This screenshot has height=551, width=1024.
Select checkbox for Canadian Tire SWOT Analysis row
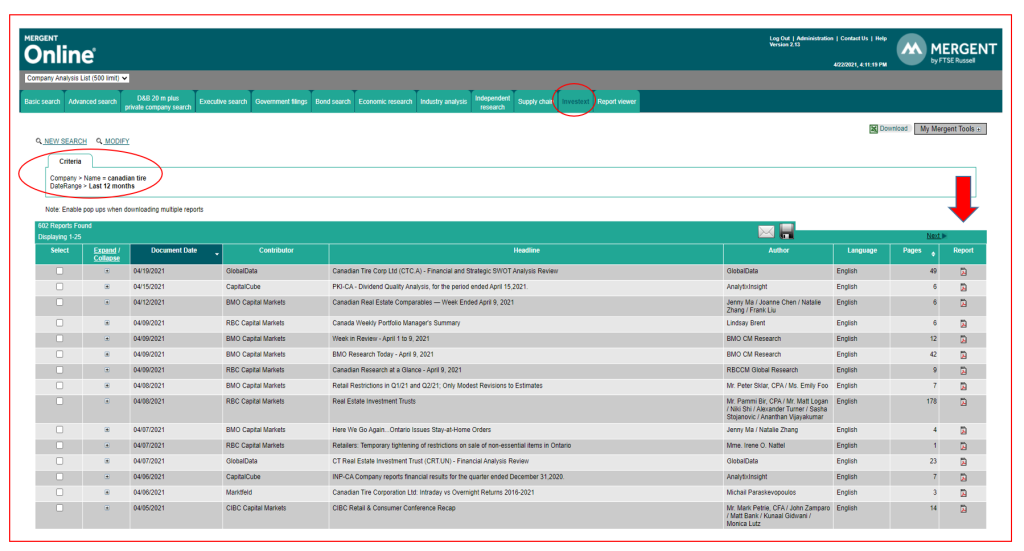(x=59, y=271)
